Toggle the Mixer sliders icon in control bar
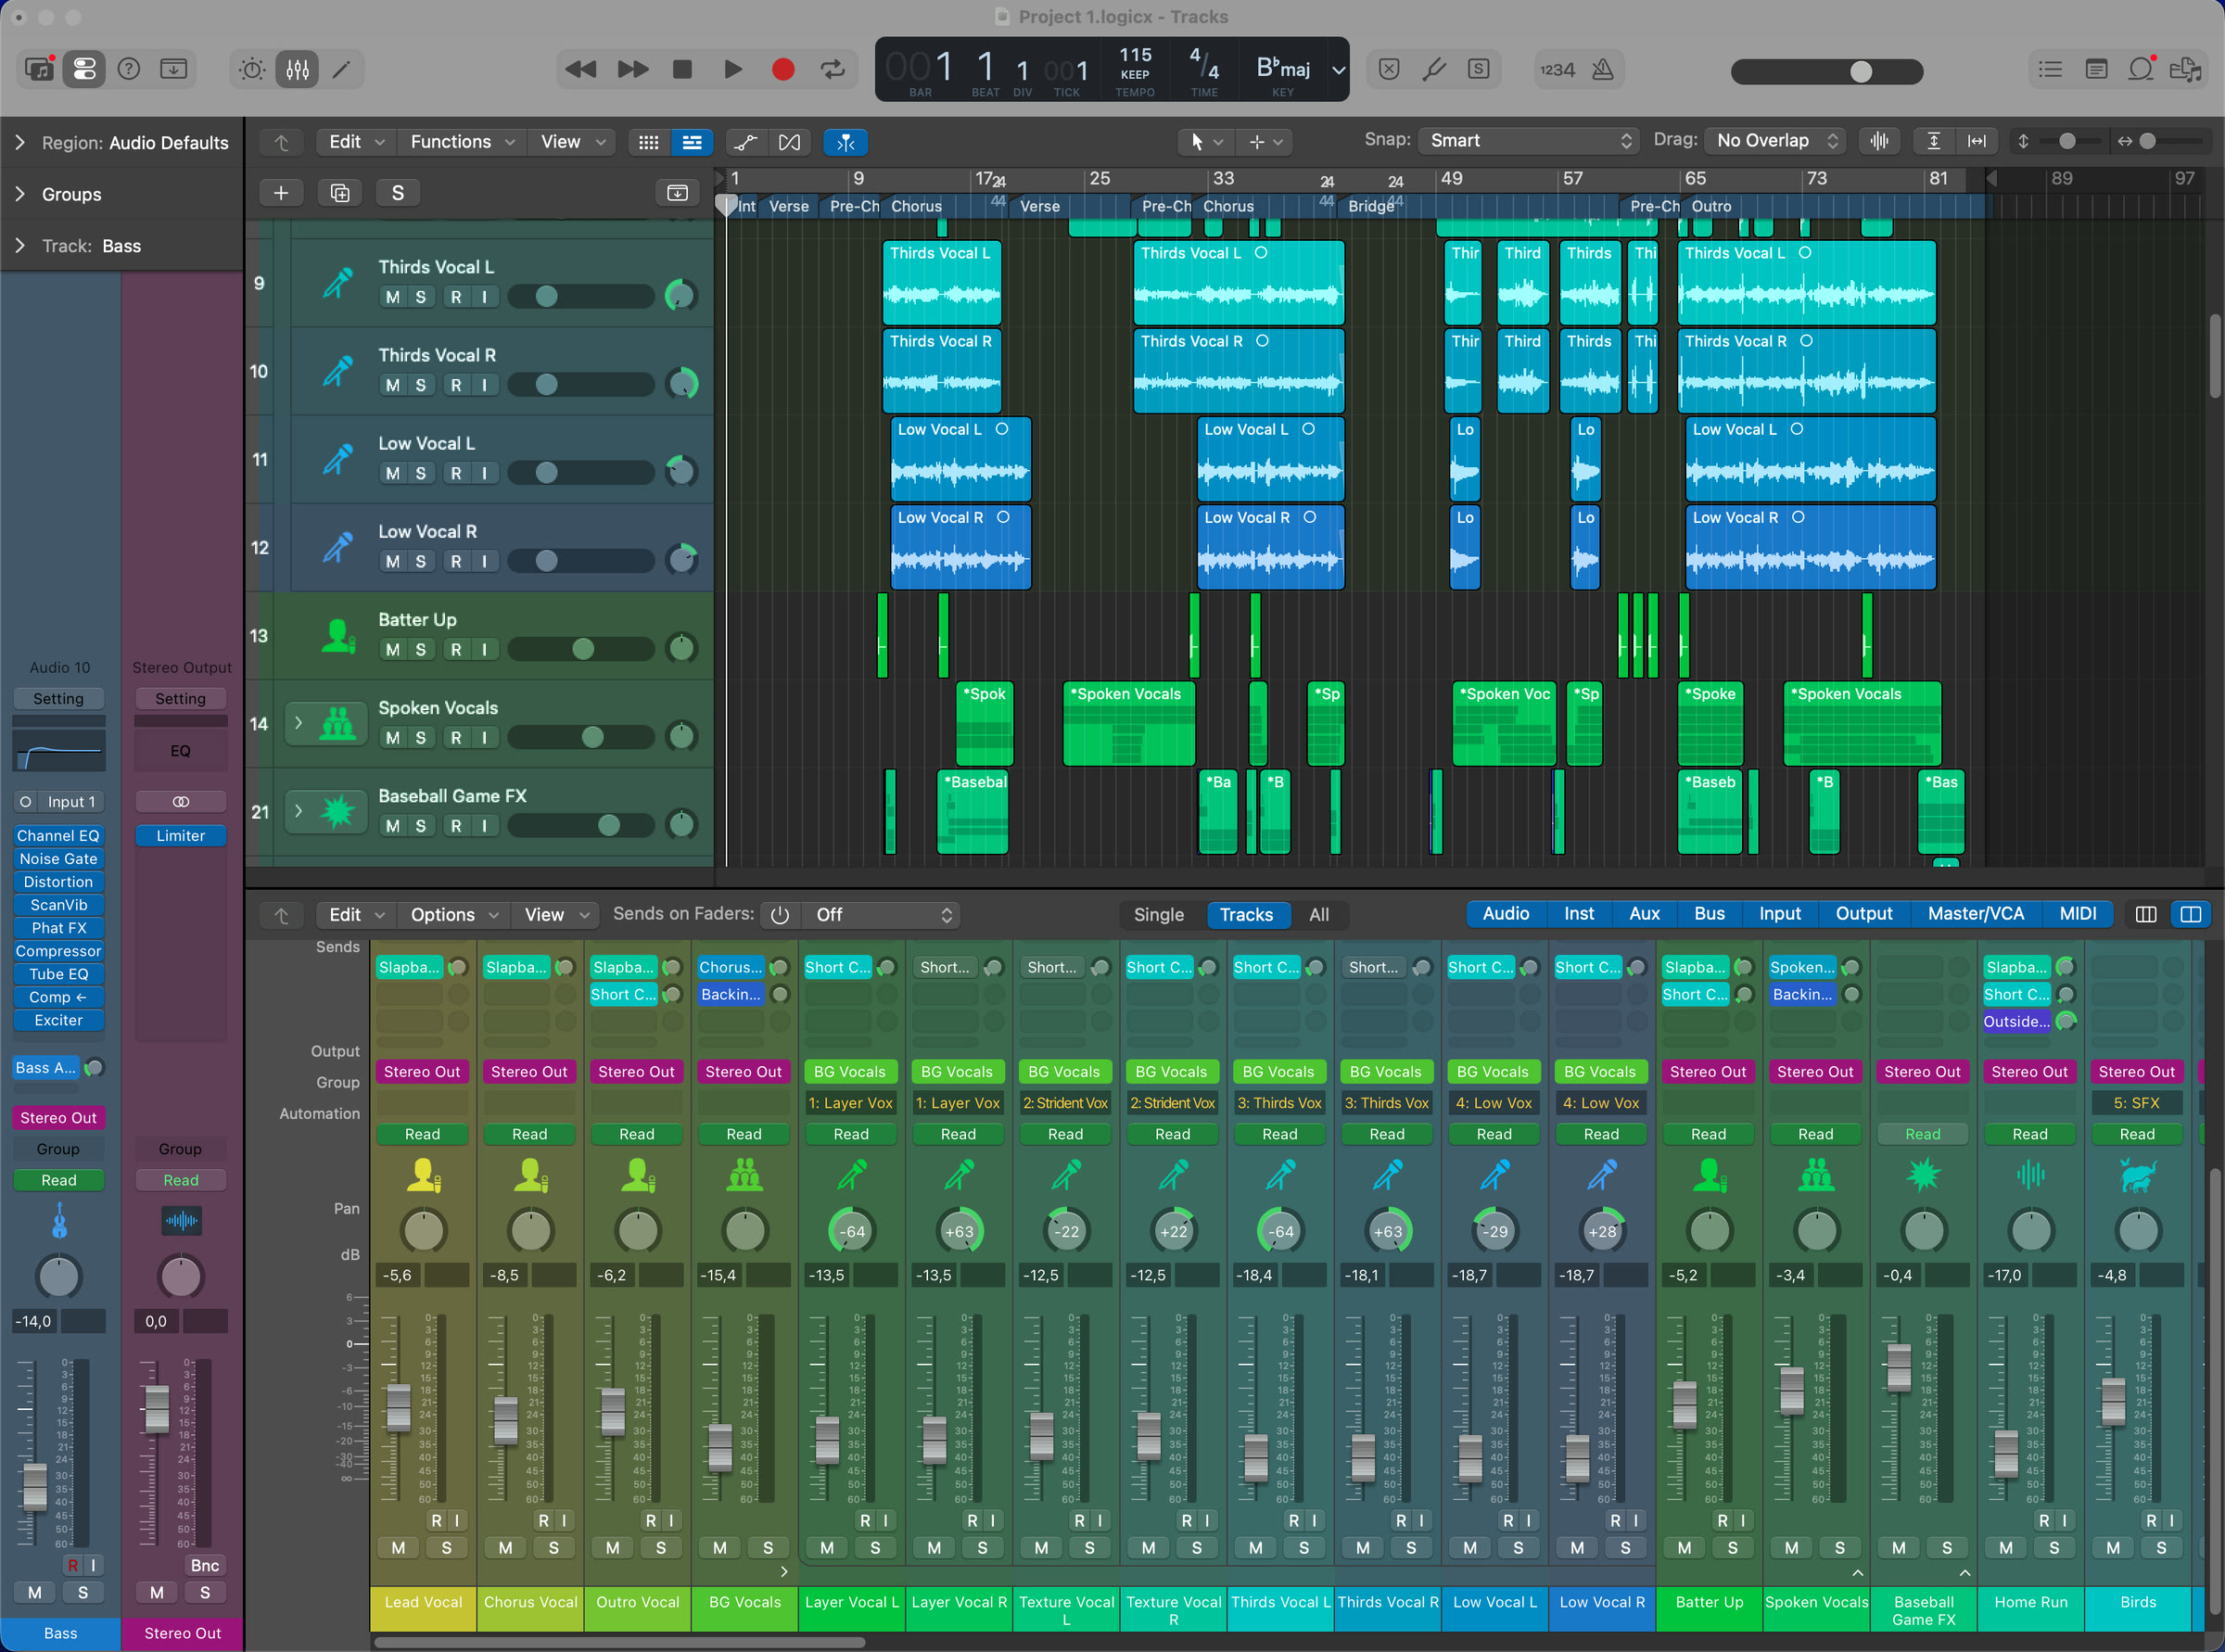This screenshot has width=2225, height=1652. [x=297, y=69]
